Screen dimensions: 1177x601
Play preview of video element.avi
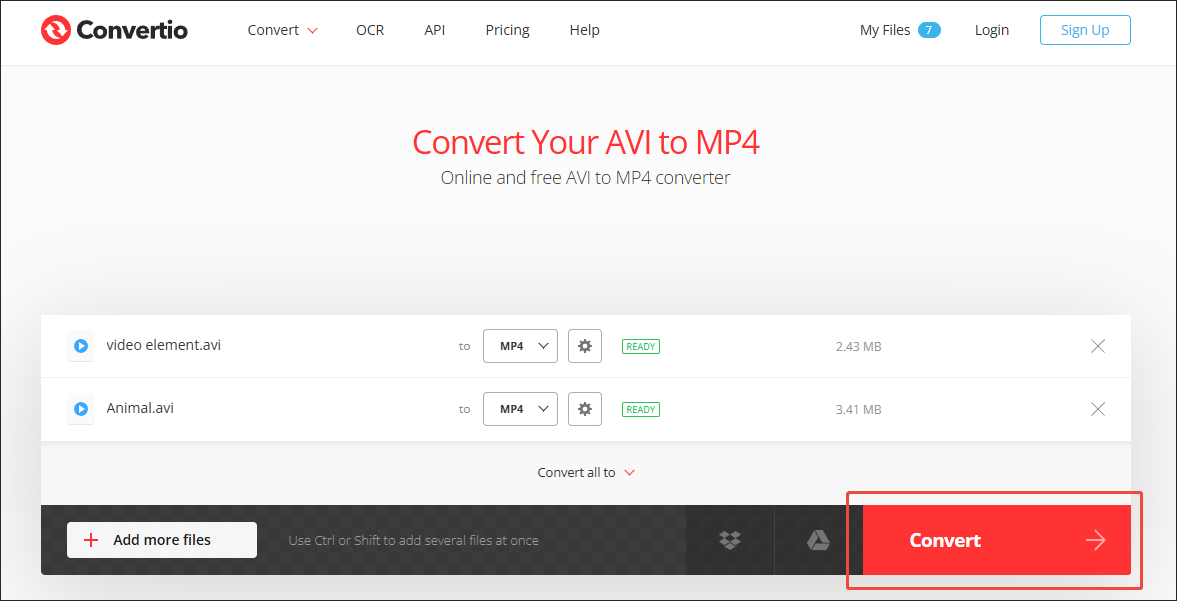coord(80,346)
